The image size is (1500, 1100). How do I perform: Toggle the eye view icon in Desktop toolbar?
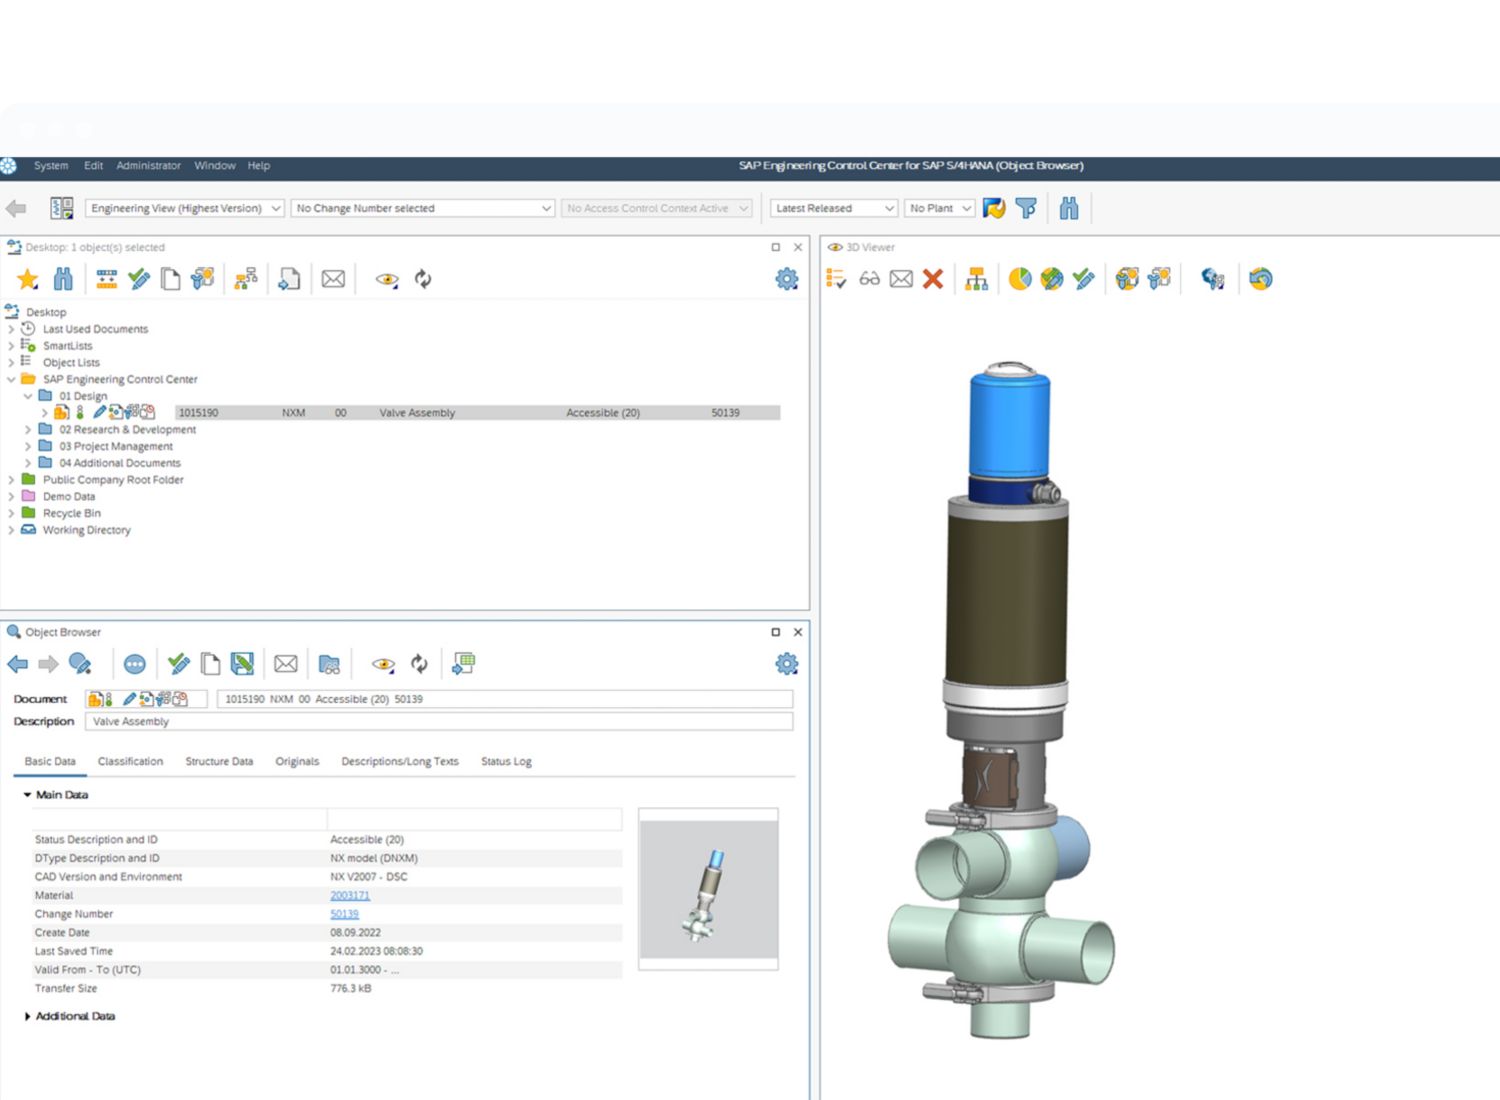click(x=387, y=279)
